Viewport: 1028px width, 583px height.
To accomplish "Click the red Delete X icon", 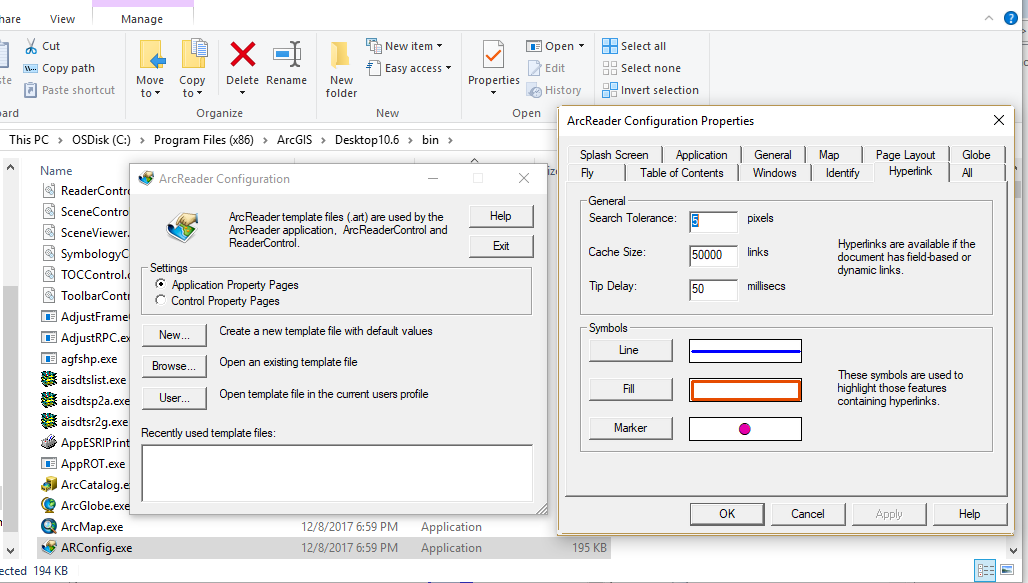I will pyautogui.click(x=243, y=54).
